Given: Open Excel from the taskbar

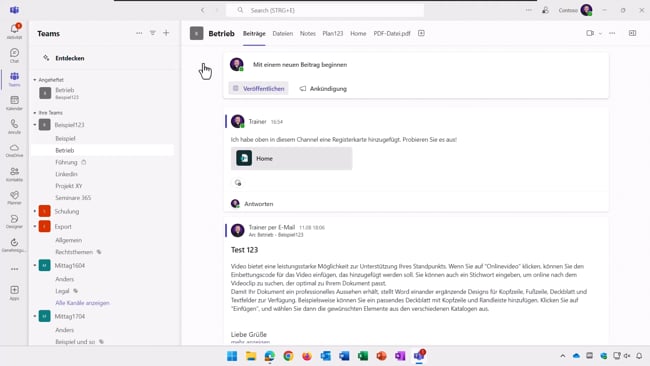Looking at the screenshot, I should (363, 356).
